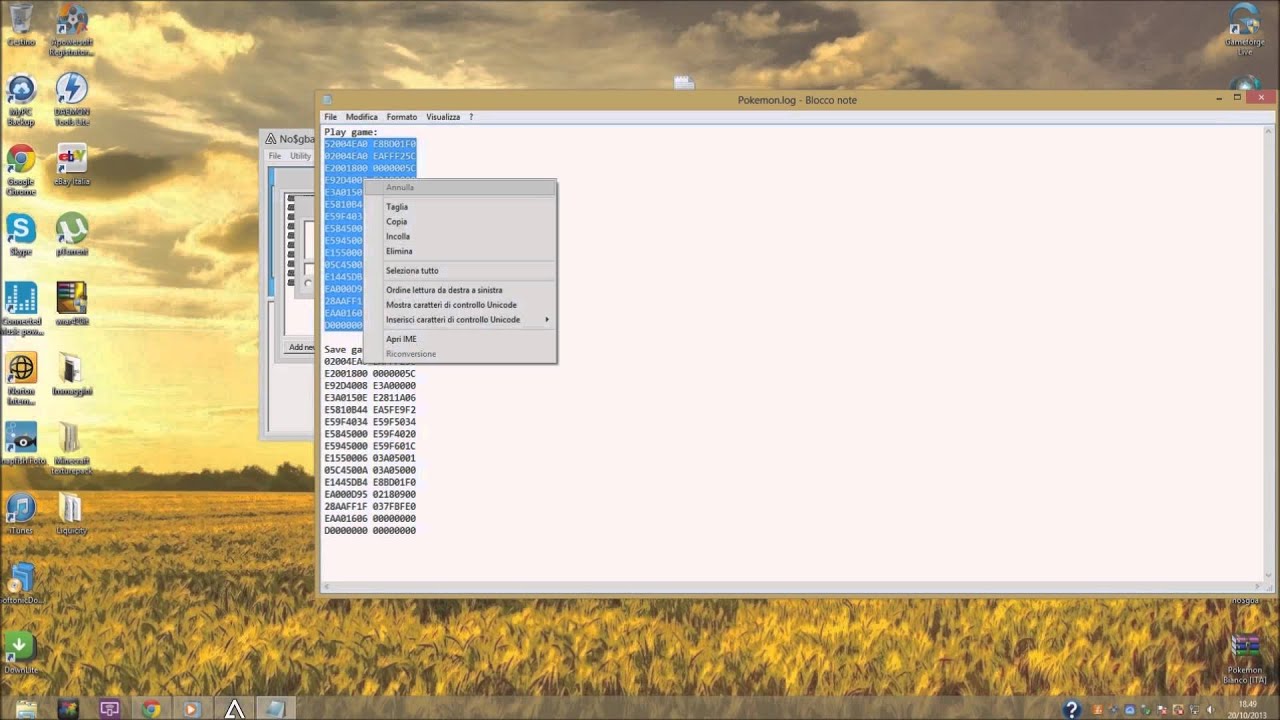
Task: Open Minecraft texturepack folder
Action: click(x=70, y=448)
